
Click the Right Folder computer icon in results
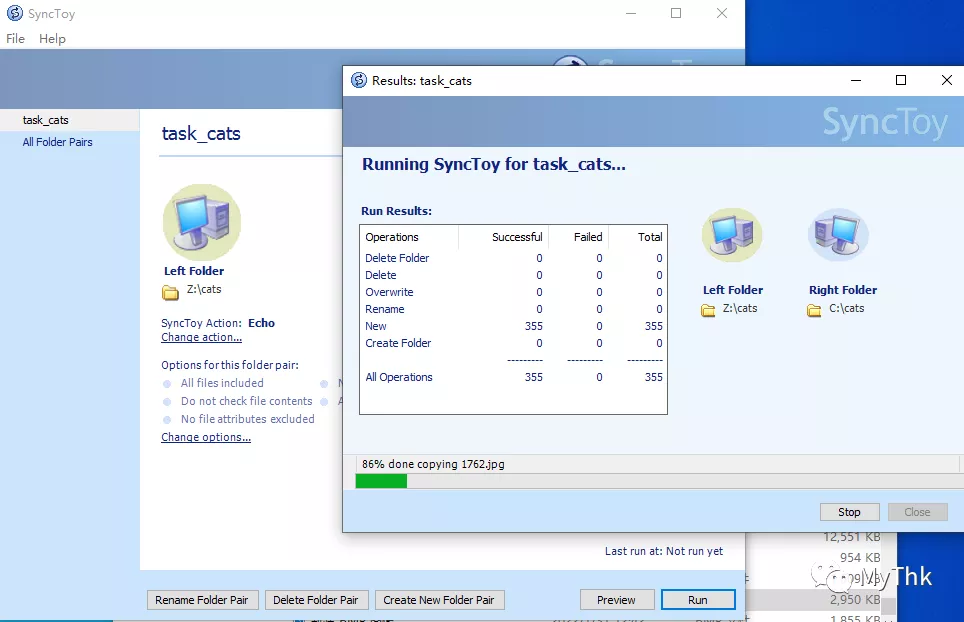tap(838, 237)
